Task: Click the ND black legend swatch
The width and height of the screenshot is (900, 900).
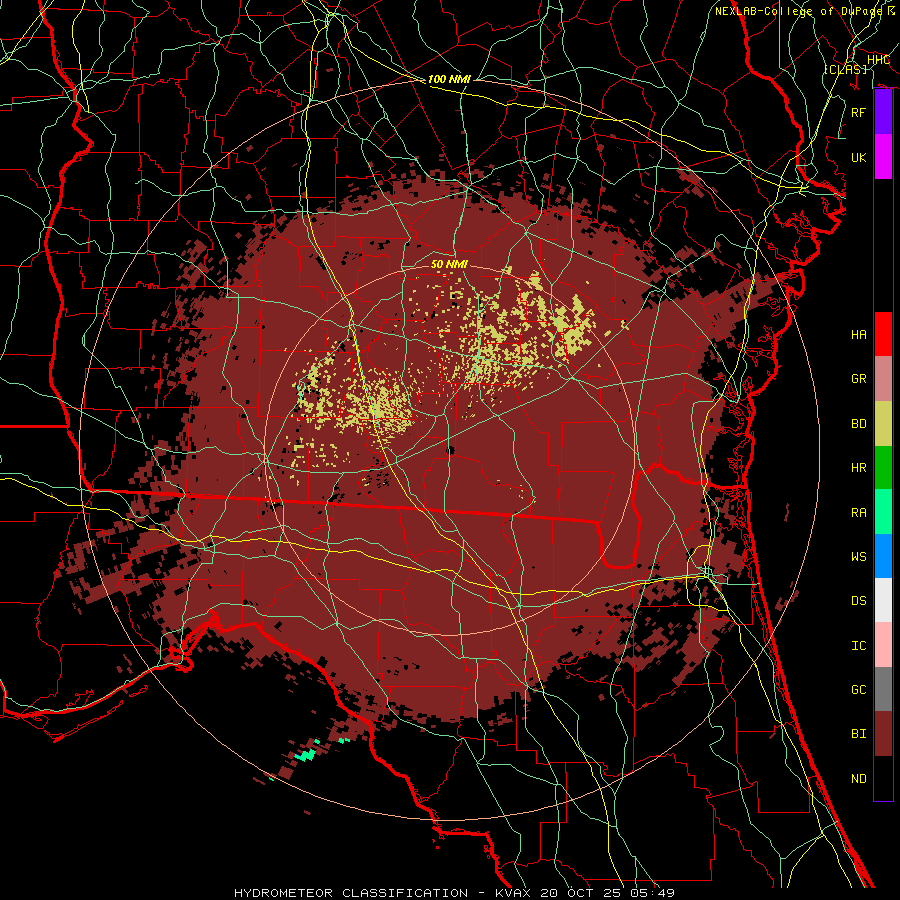Action: coord(883,778)
